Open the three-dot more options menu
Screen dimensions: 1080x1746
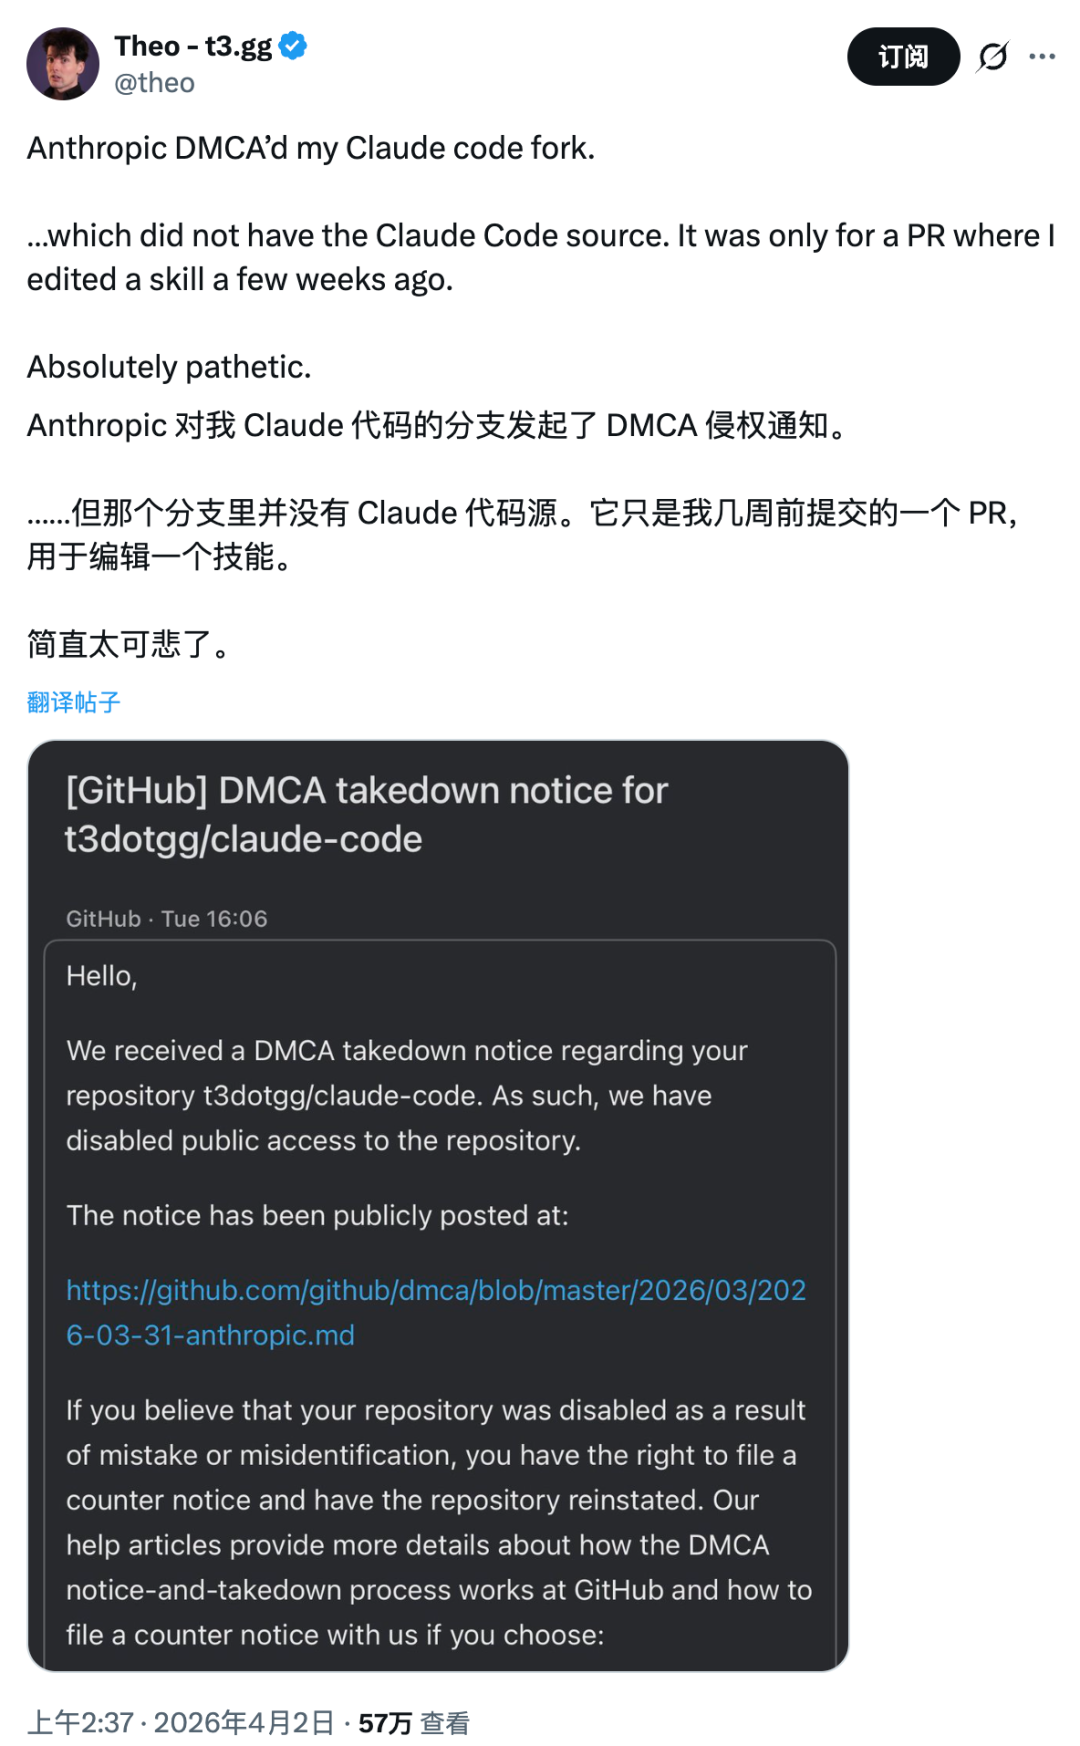click(1042, 57)
